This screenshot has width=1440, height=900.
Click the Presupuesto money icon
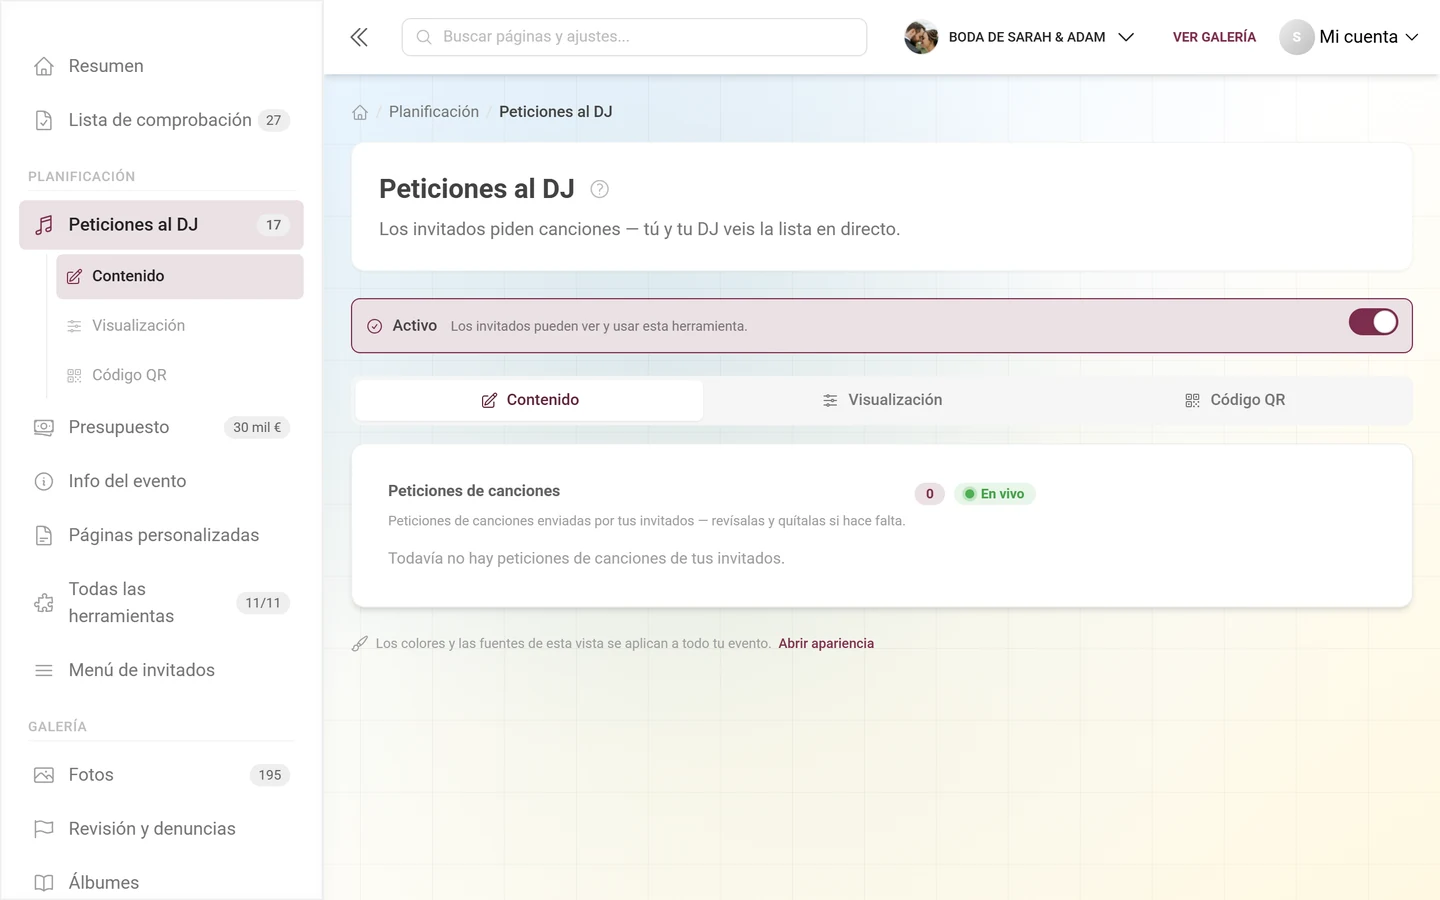pyautogui.click(x=44, y=427)
